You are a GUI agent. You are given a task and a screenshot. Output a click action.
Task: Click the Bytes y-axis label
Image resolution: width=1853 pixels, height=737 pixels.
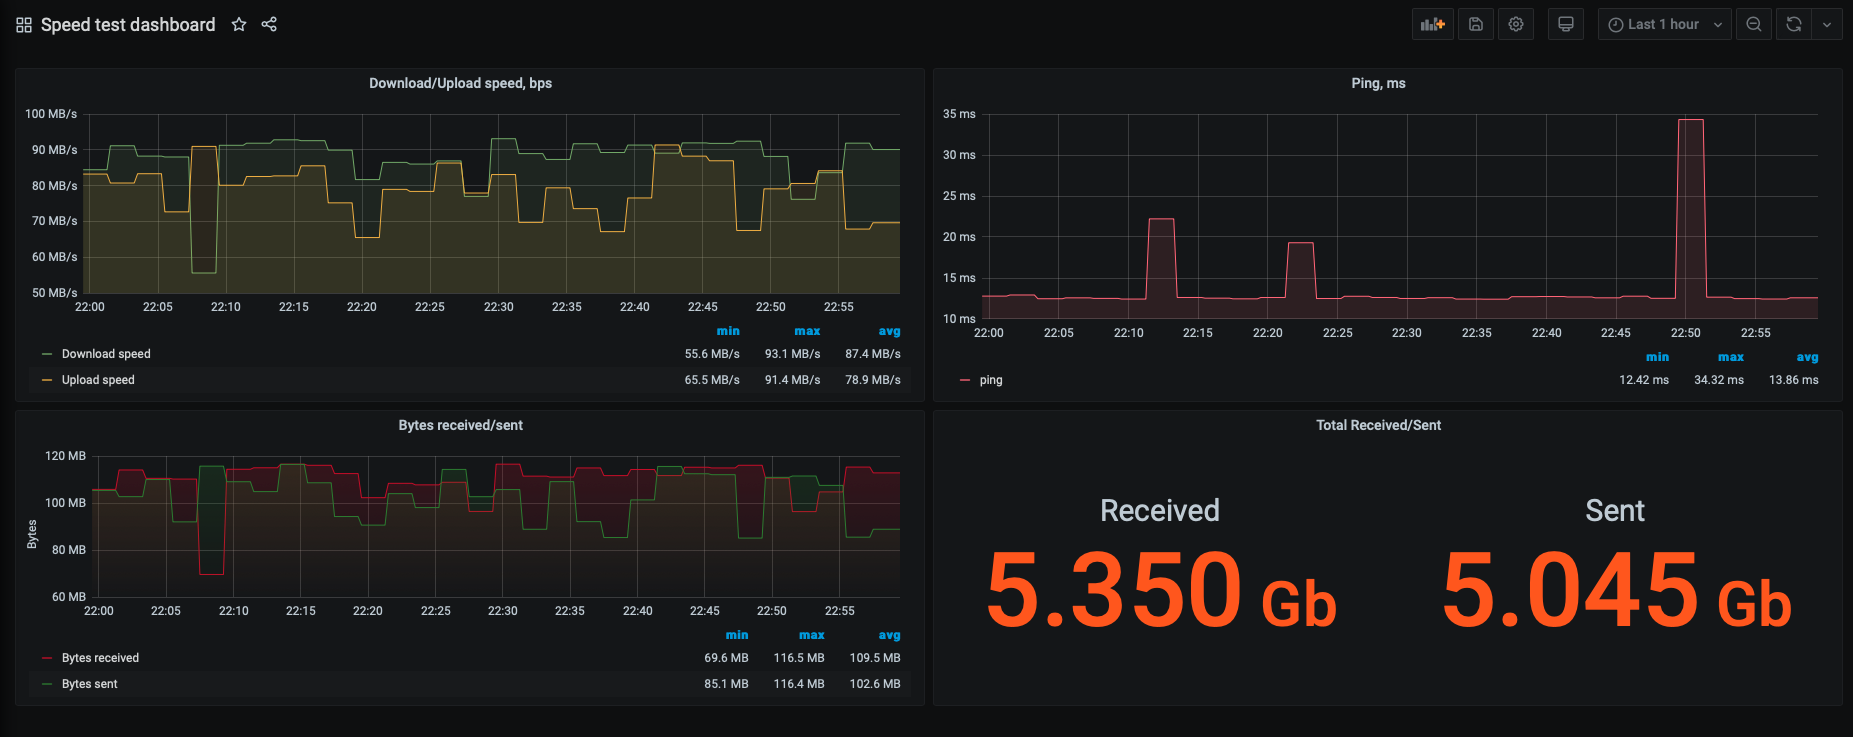(32, 534)
